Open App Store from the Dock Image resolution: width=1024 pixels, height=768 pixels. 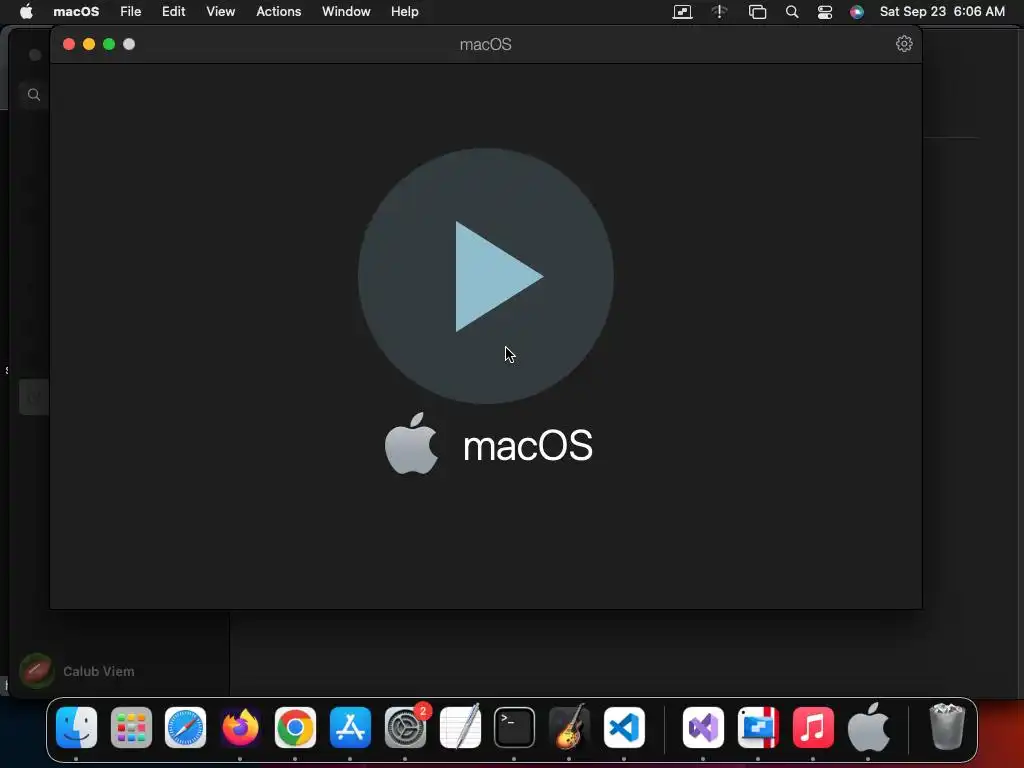(350, 728)
